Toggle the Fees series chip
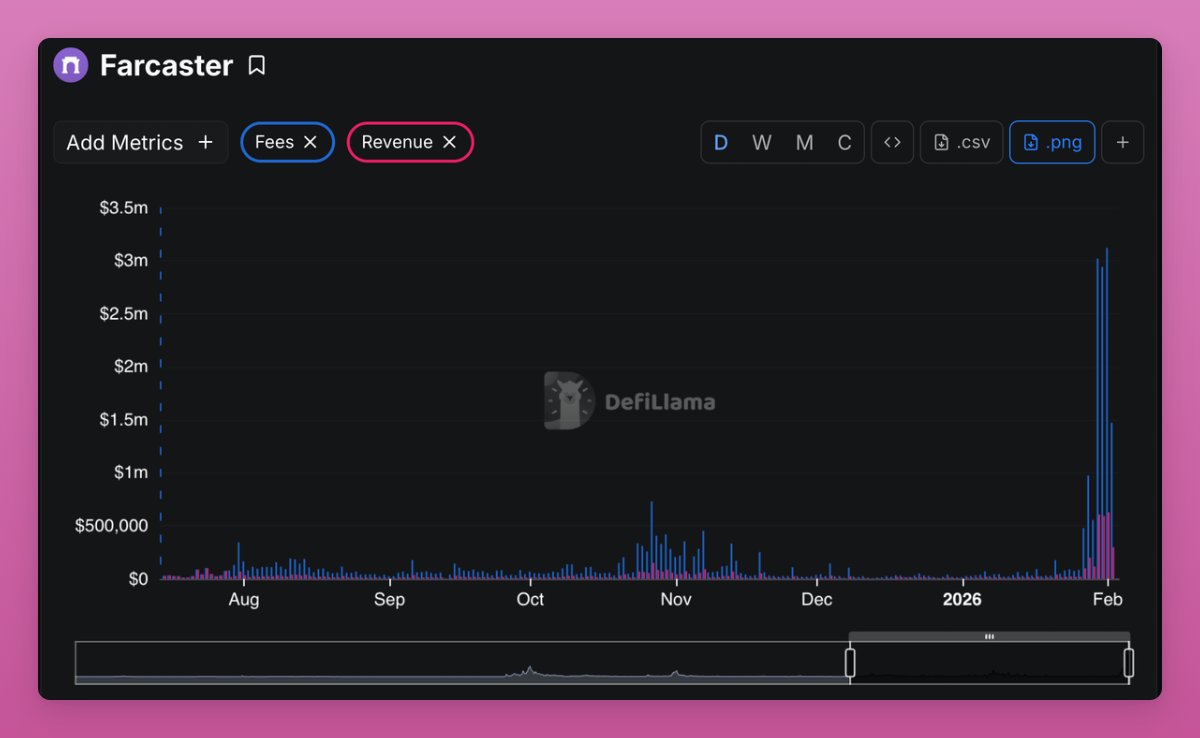This screenshot has width=1200, height=738. click(274, 142)
